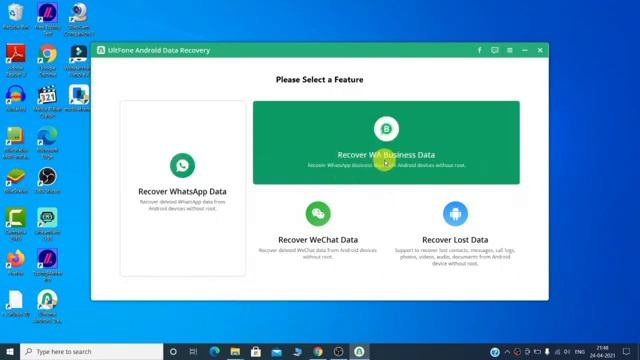Click the taskbar search box
Image resolution: width=640 pixels, height=360 pixels.
[91, 351]
